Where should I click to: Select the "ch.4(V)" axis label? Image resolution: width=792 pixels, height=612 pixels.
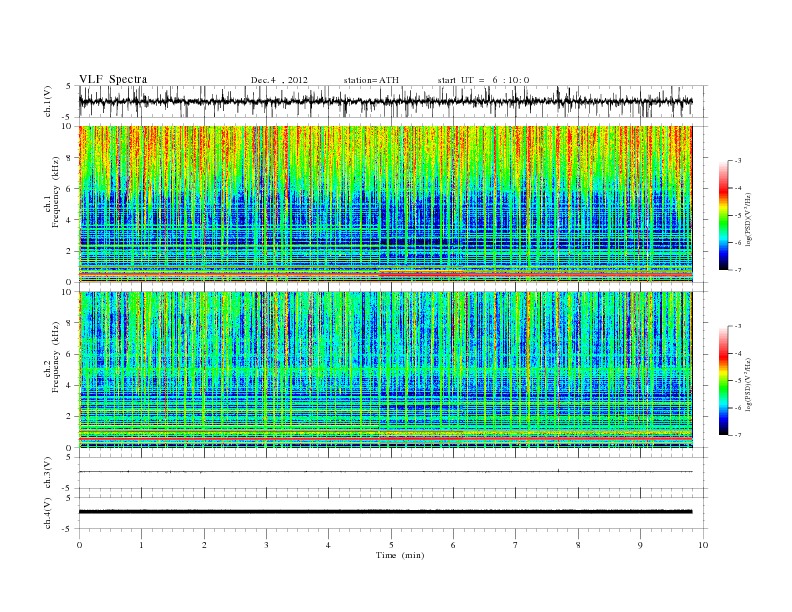coord(47,514)
